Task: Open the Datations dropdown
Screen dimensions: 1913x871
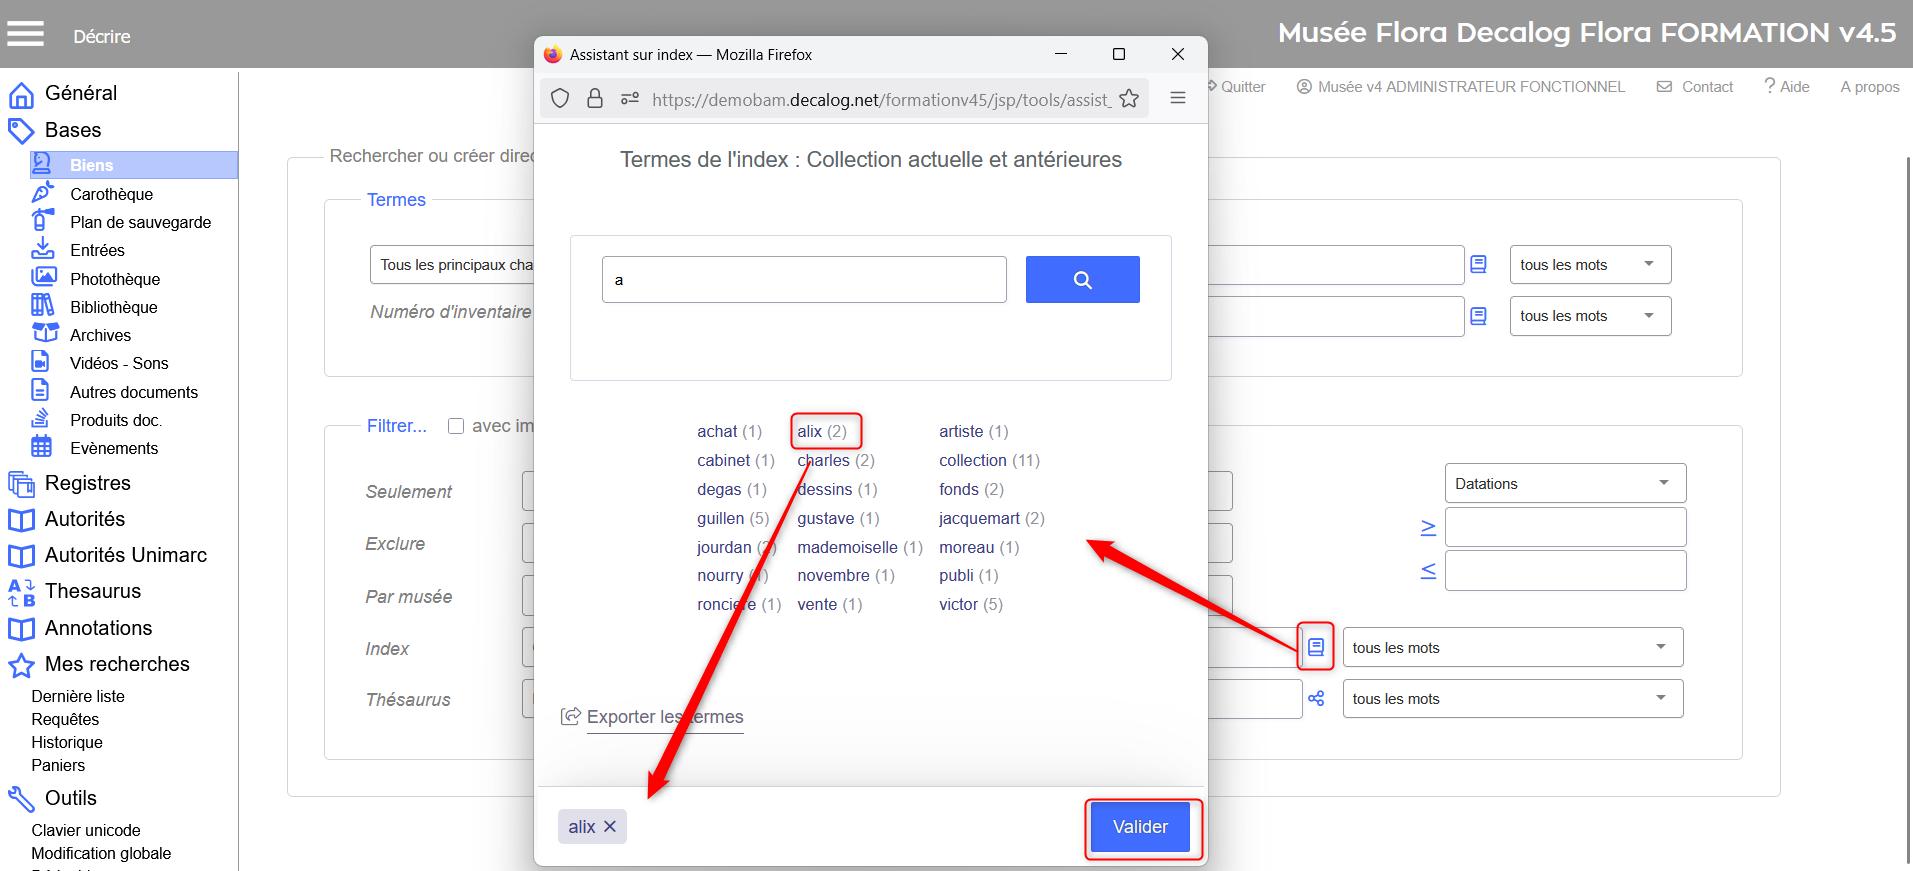Action: (x=1565, y=483)
